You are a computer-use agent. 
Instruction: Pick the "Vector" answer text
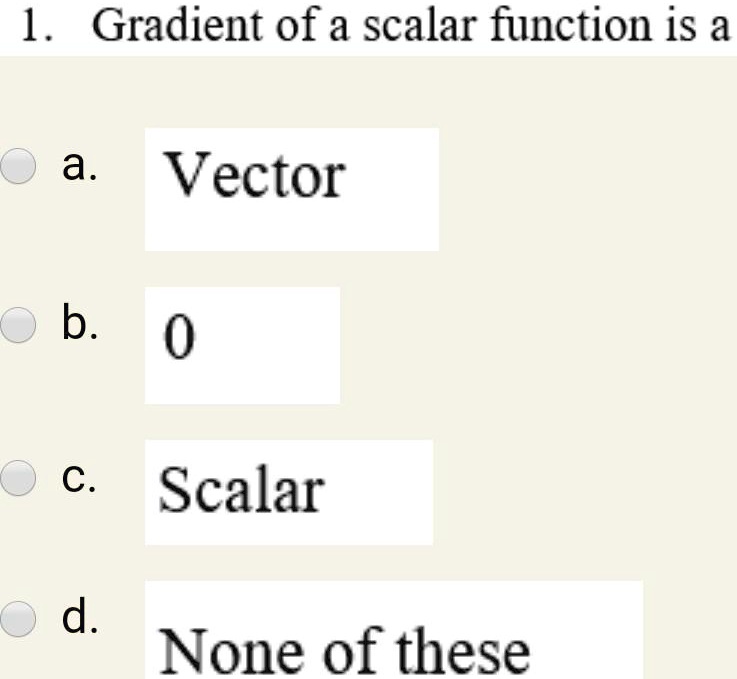(x=254, y=175)
